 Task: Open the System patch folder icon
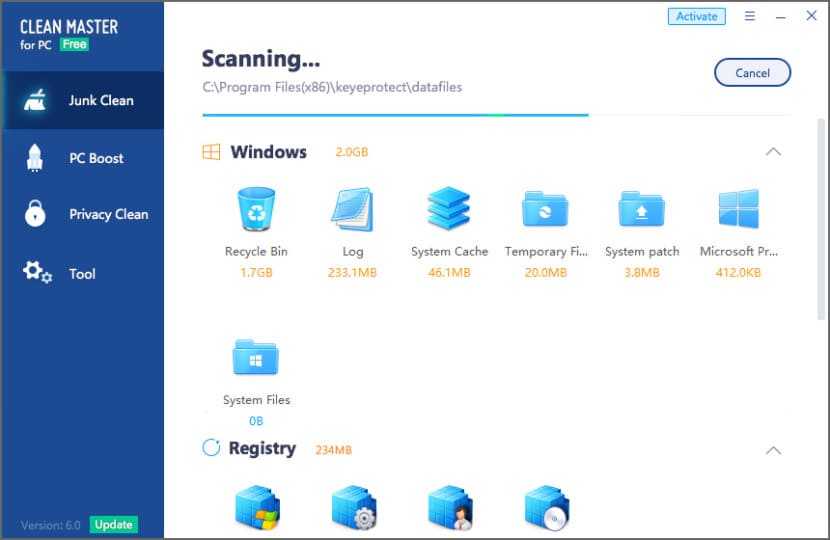pyautogui.click(x=642, y=209)
